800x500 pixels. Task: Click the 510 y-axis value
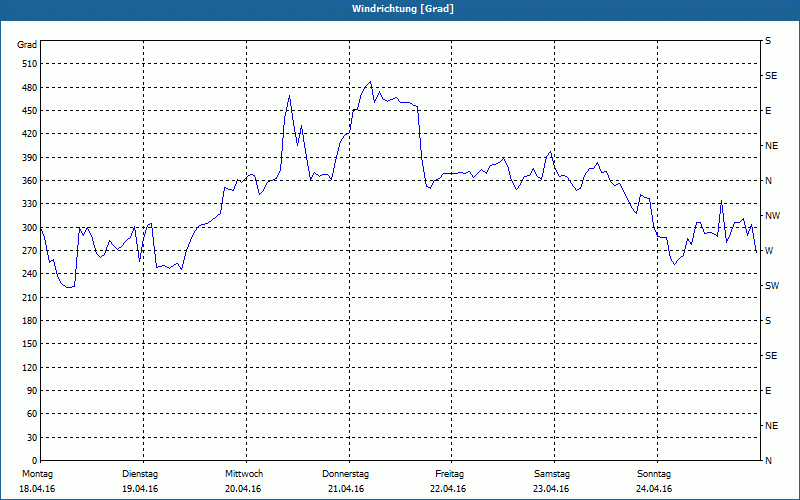(29, 64)
